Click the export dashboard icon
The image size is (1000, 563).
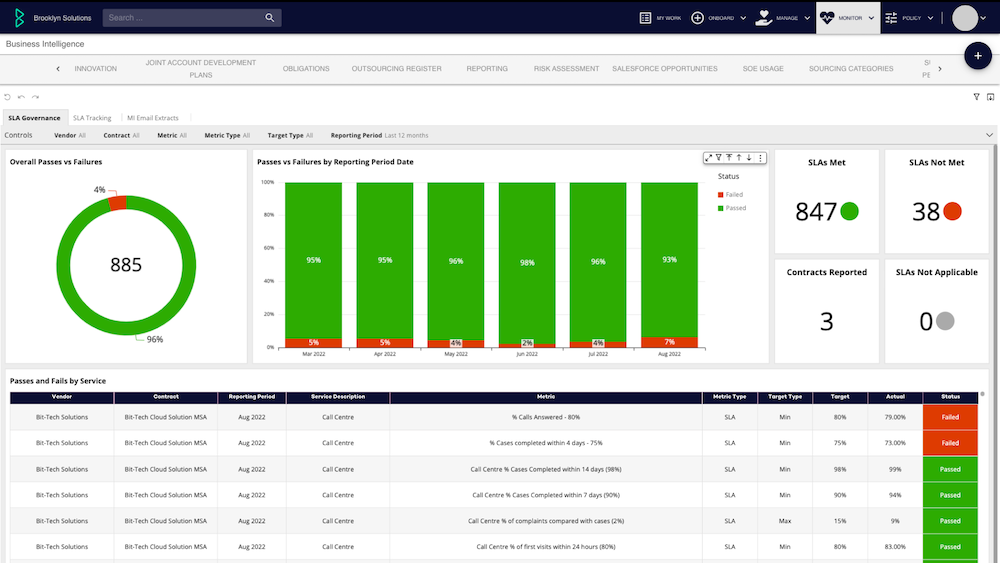click(x=990, y=97)
